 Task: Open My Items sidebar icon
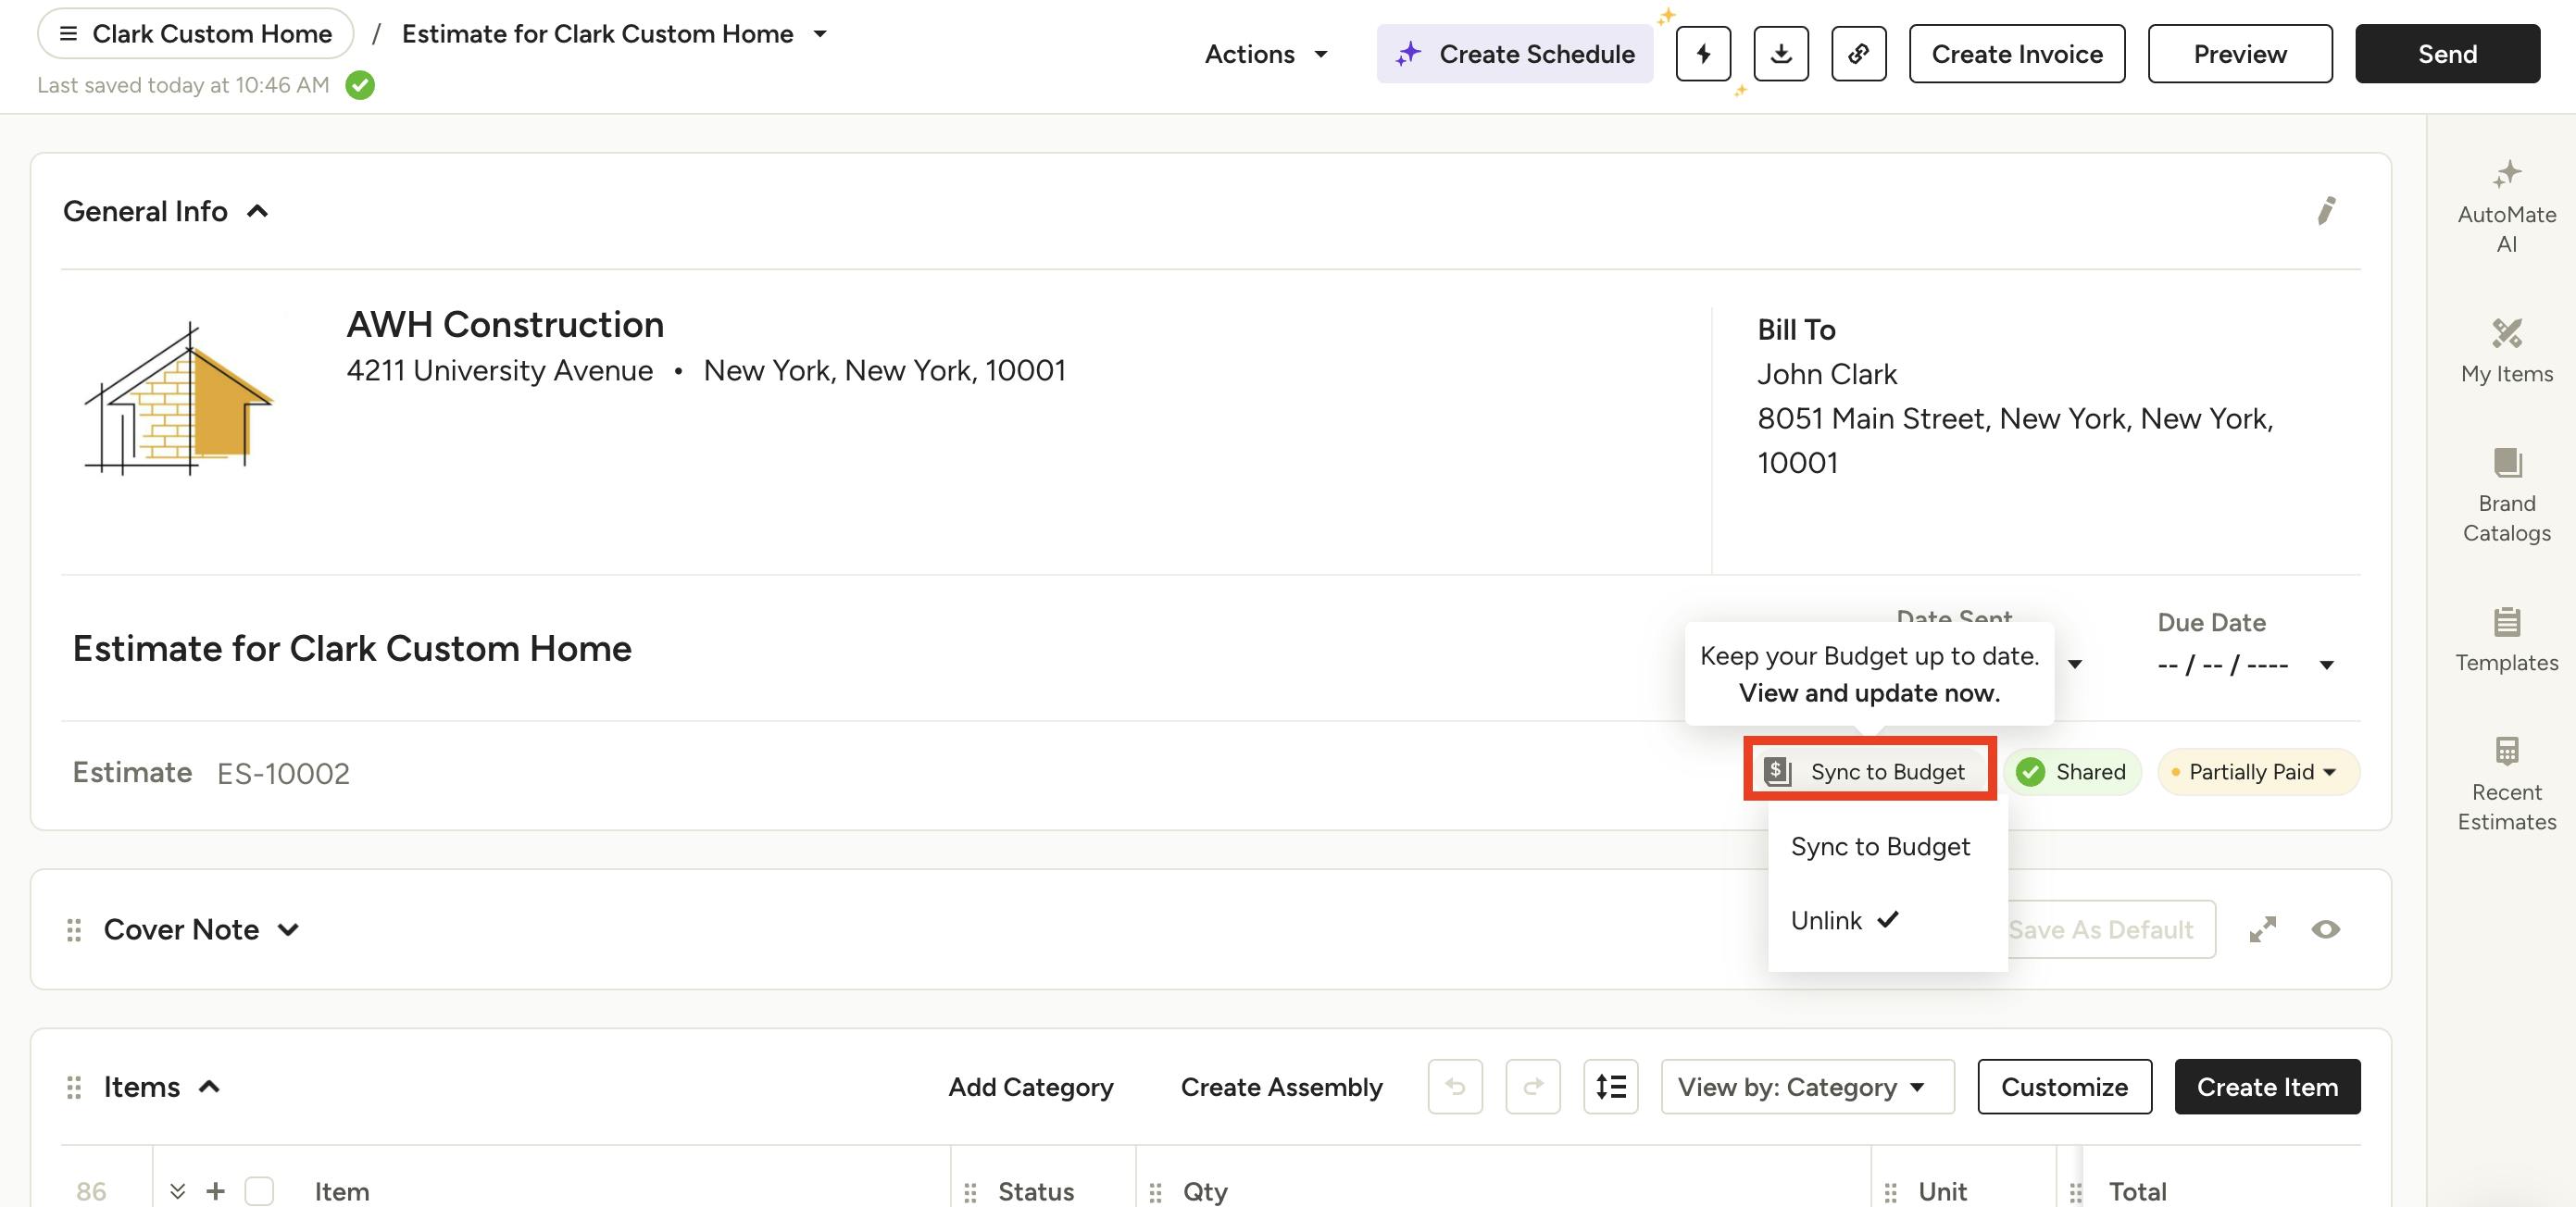2506,350
